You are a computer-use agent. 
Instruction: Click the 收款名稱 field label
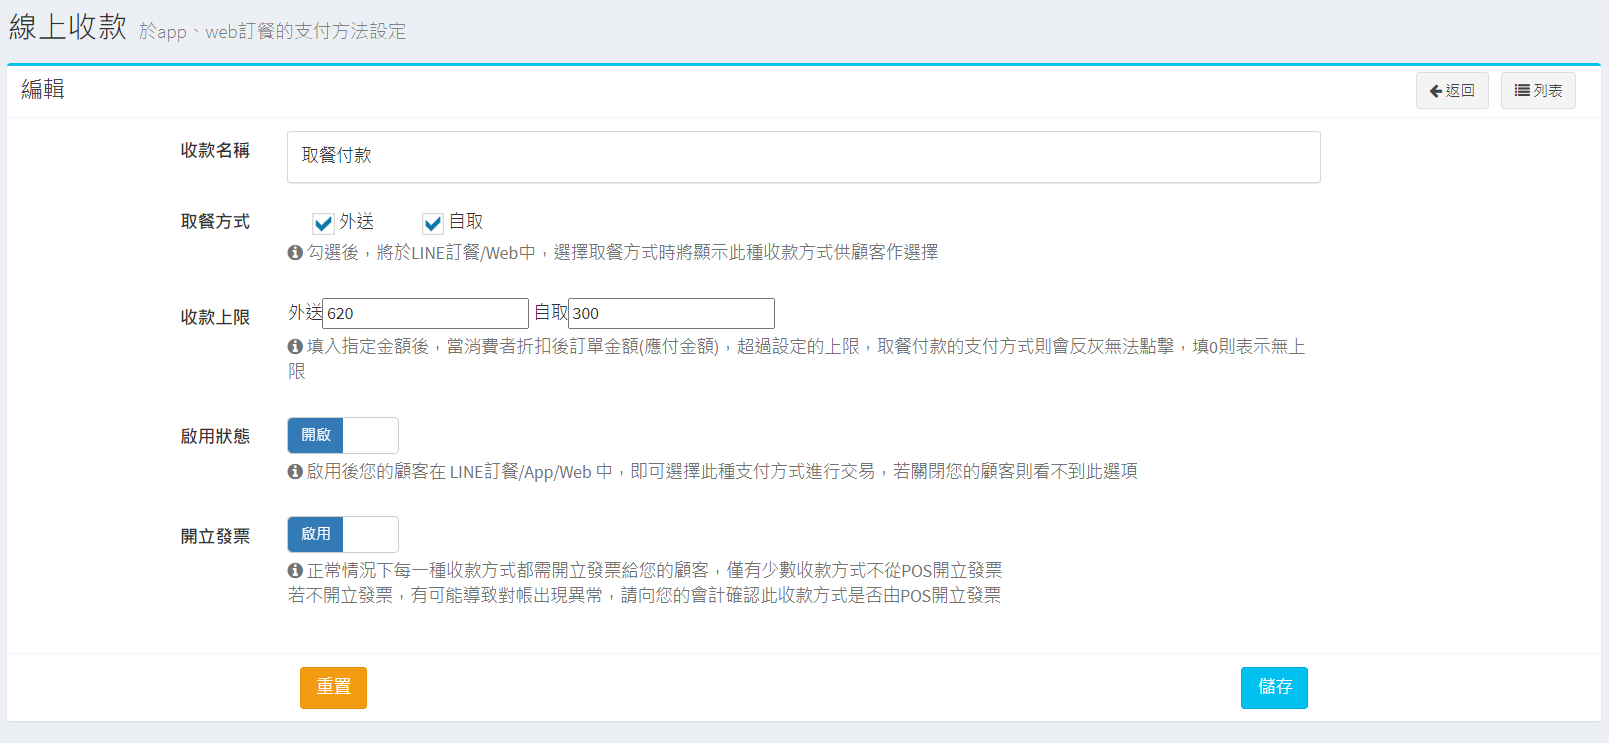215,150
